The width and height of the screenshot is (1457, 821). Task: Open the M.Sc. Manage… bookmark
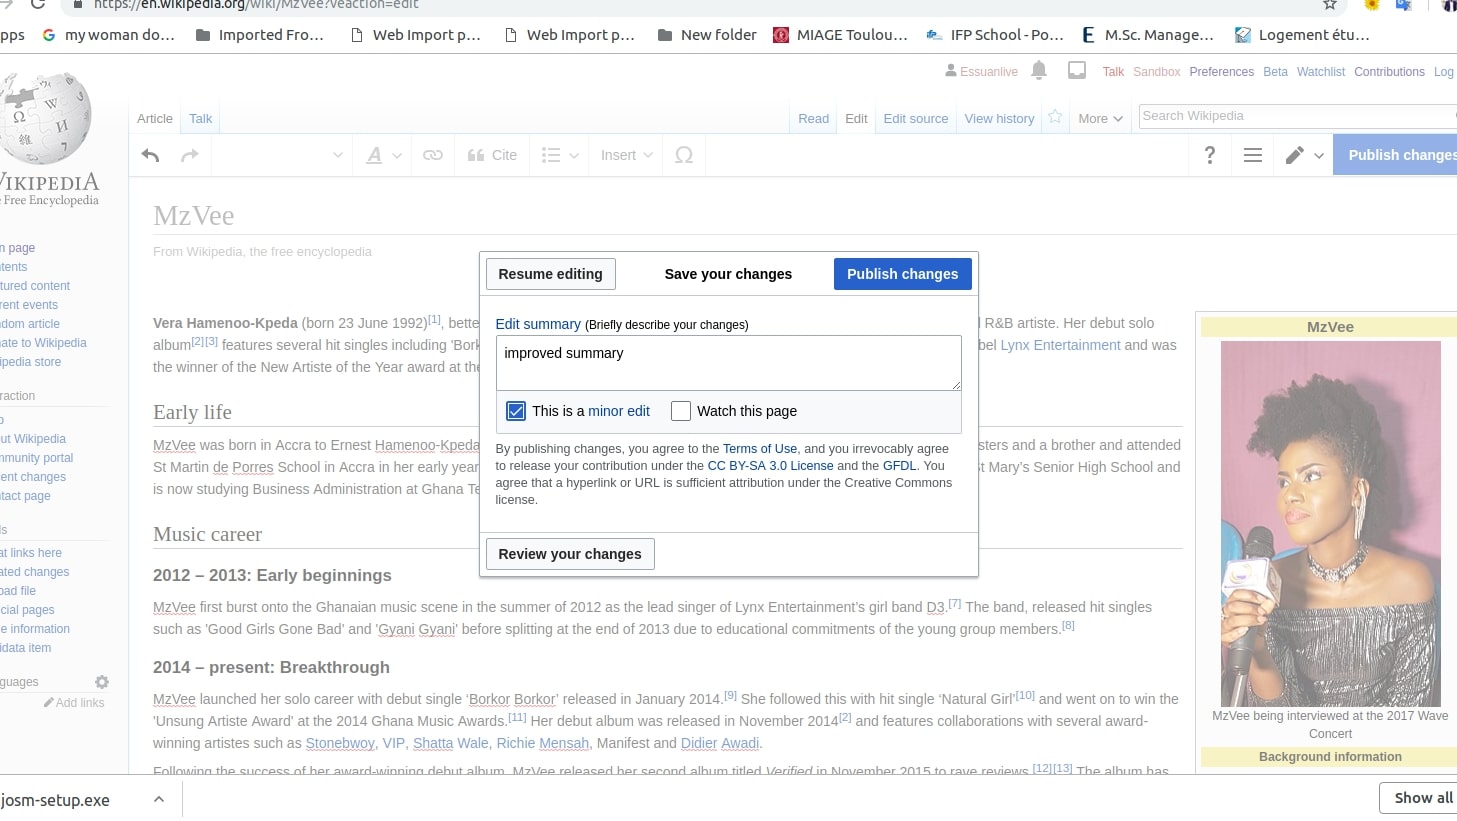[x=1148, y=35]
